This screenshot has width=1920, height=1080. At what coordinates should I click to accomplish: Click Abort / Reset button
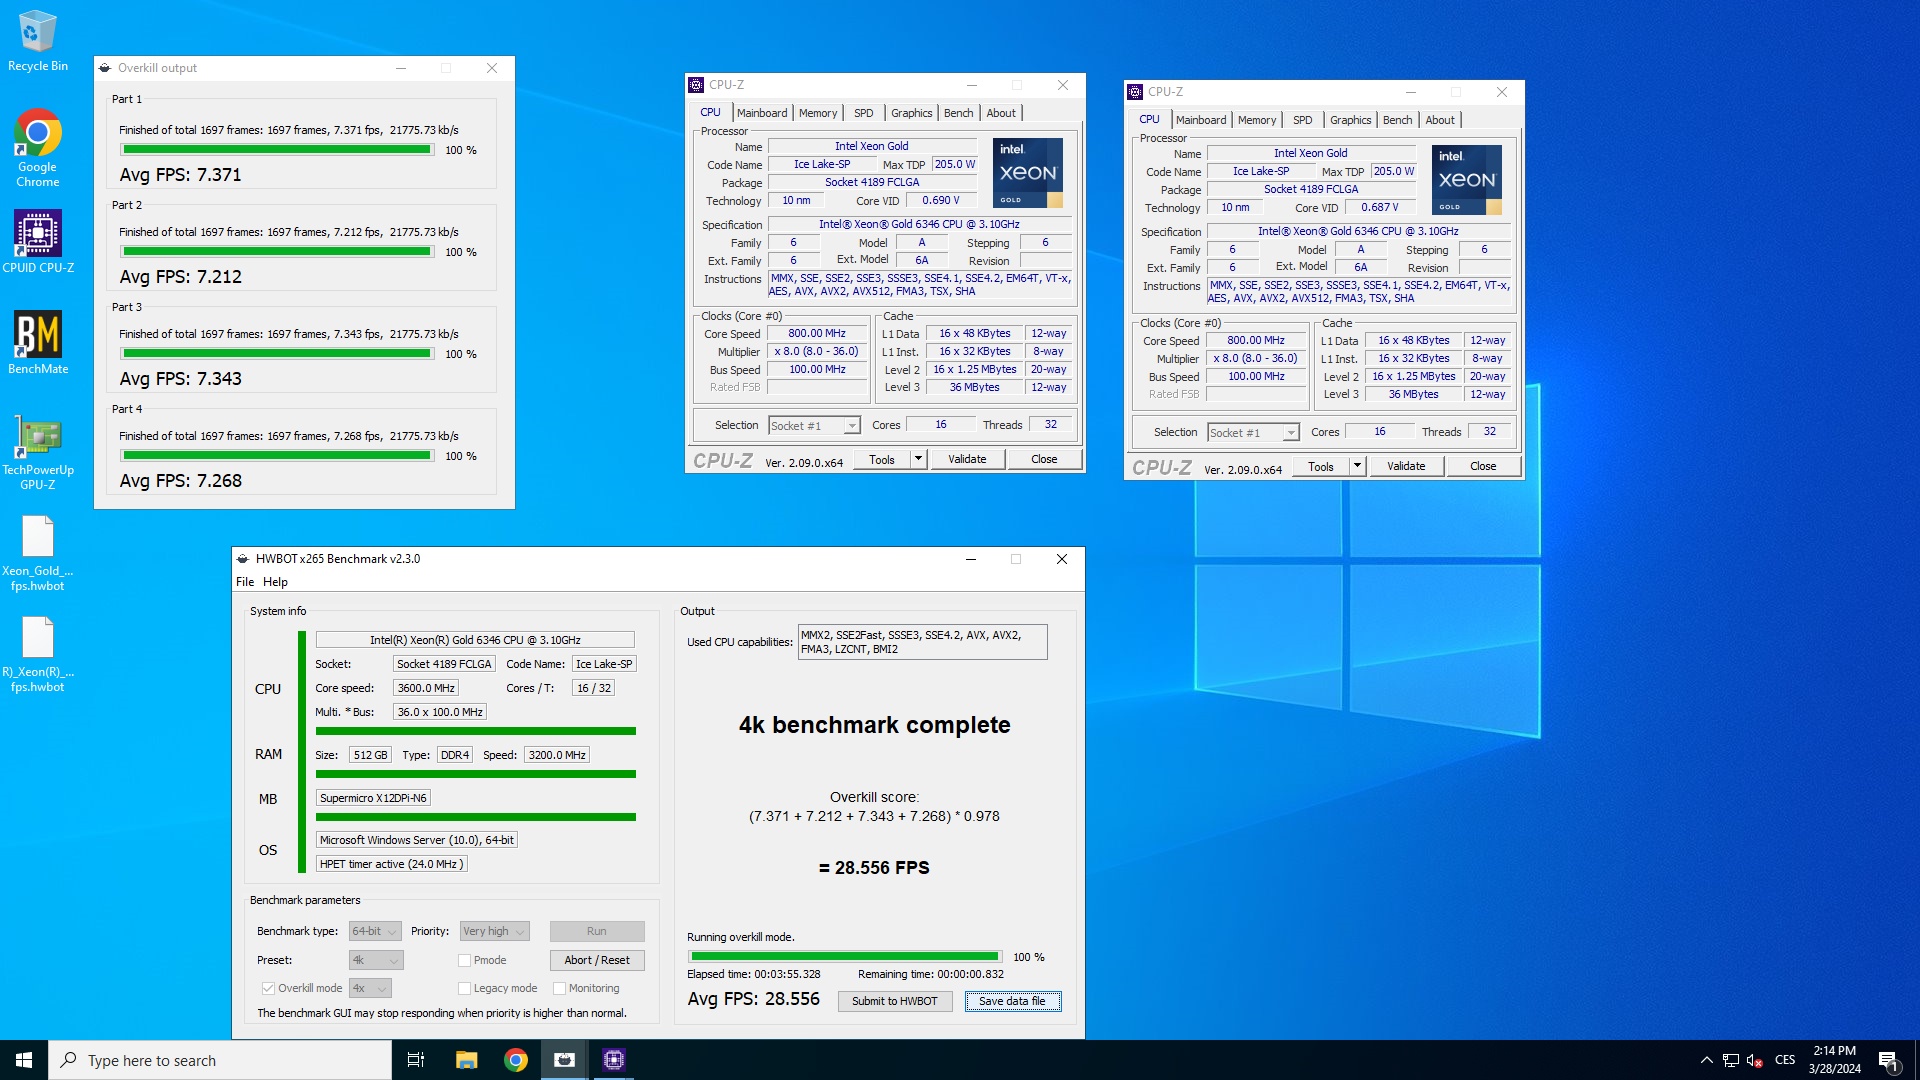click(x=597, y=960)
